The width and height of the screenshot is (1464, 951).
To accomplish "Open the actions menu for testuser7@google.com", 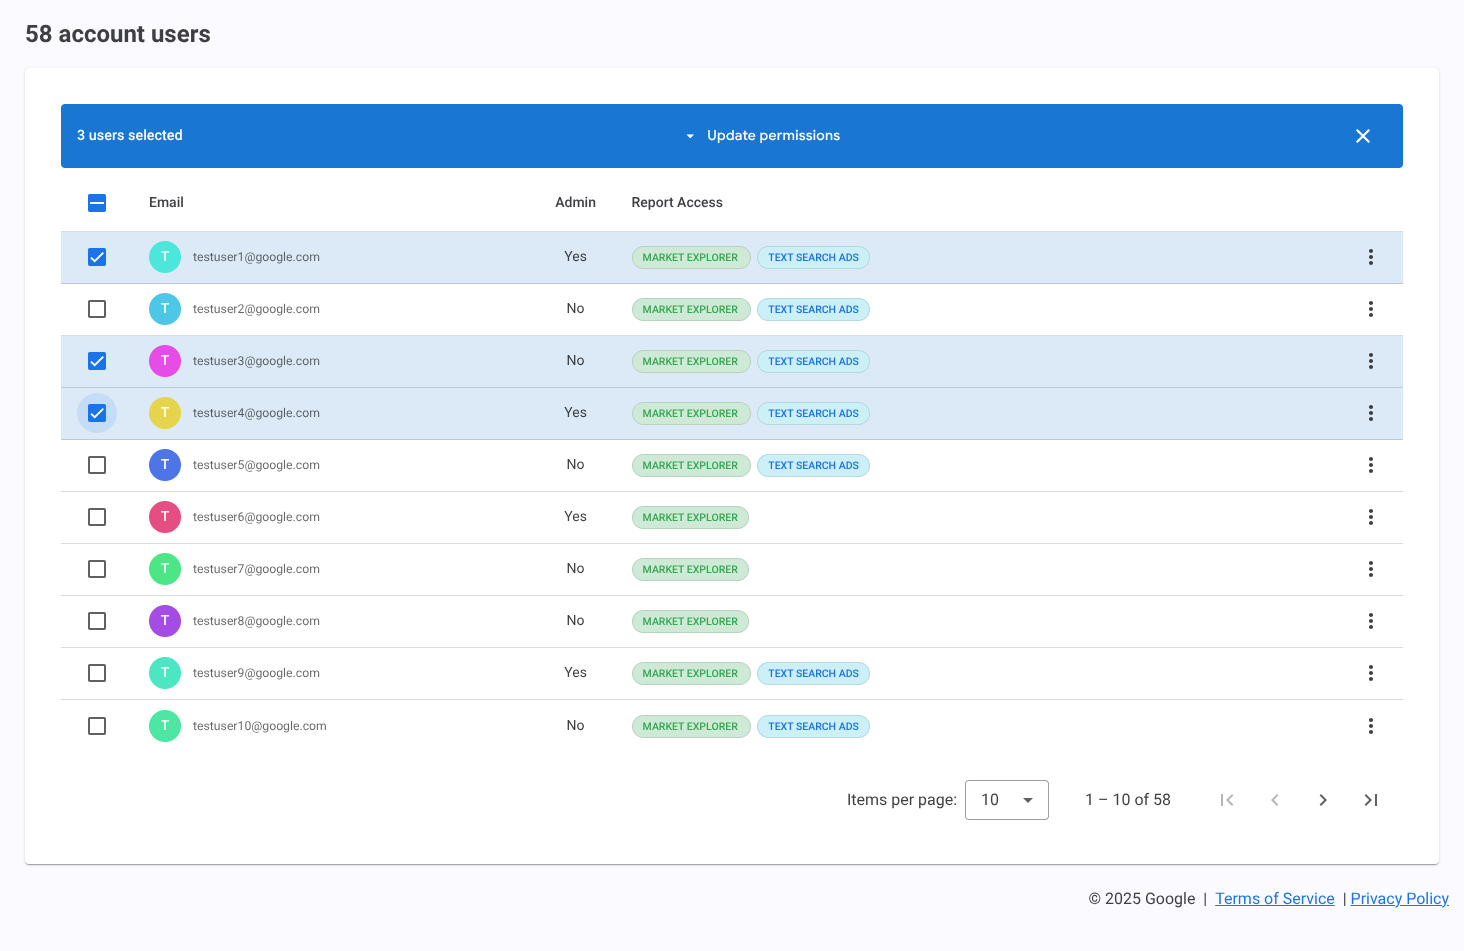I will 1371,569.
